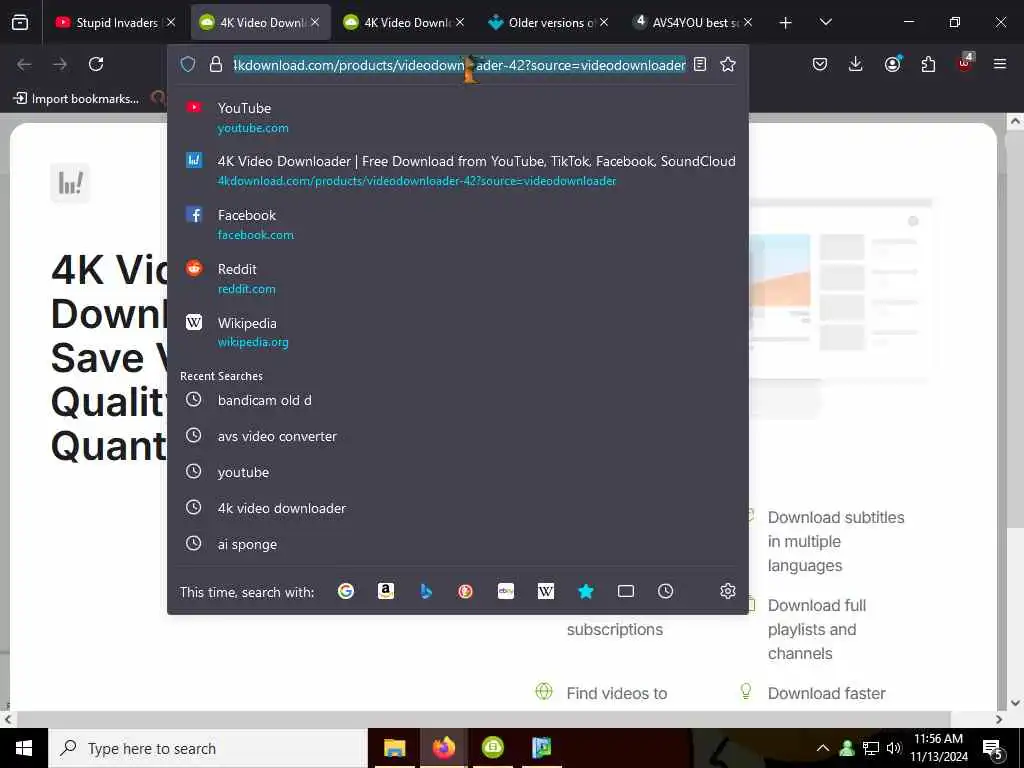Viewport: 1024px width, 768px height.
Task: Search this time with DuckDuckGo
Action: click(x=466, y=592)
